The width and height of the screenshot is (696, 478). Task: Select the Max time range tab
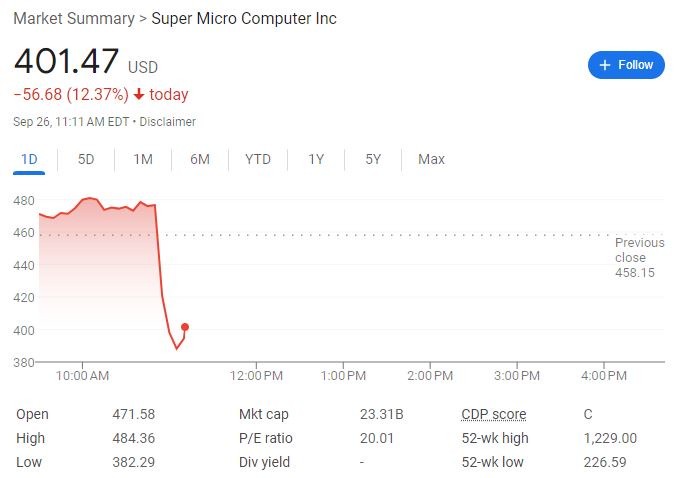point(431,159)
